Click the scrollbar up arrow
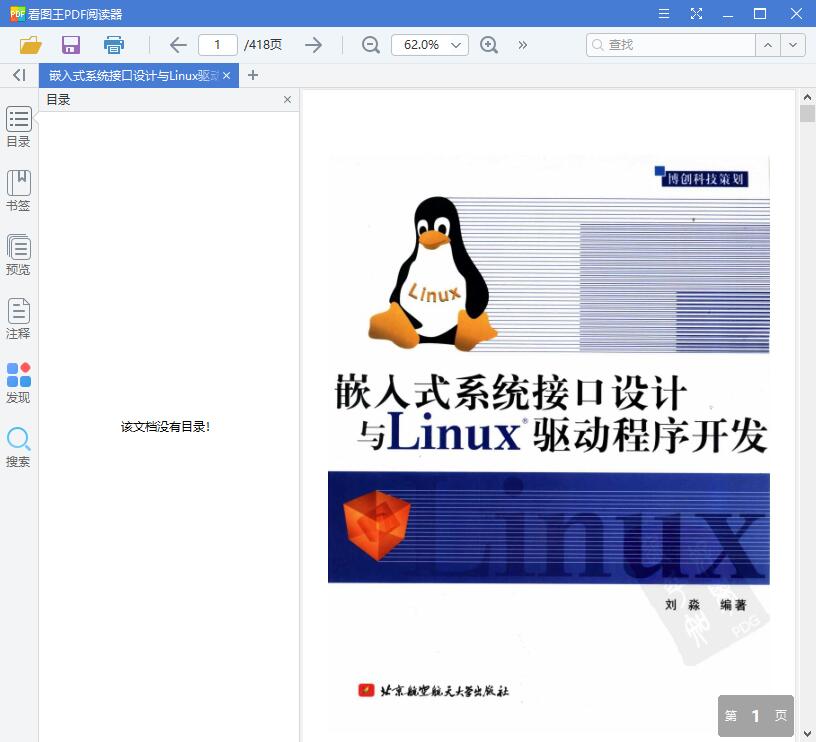The image size is (816, 742). (807, 97)
